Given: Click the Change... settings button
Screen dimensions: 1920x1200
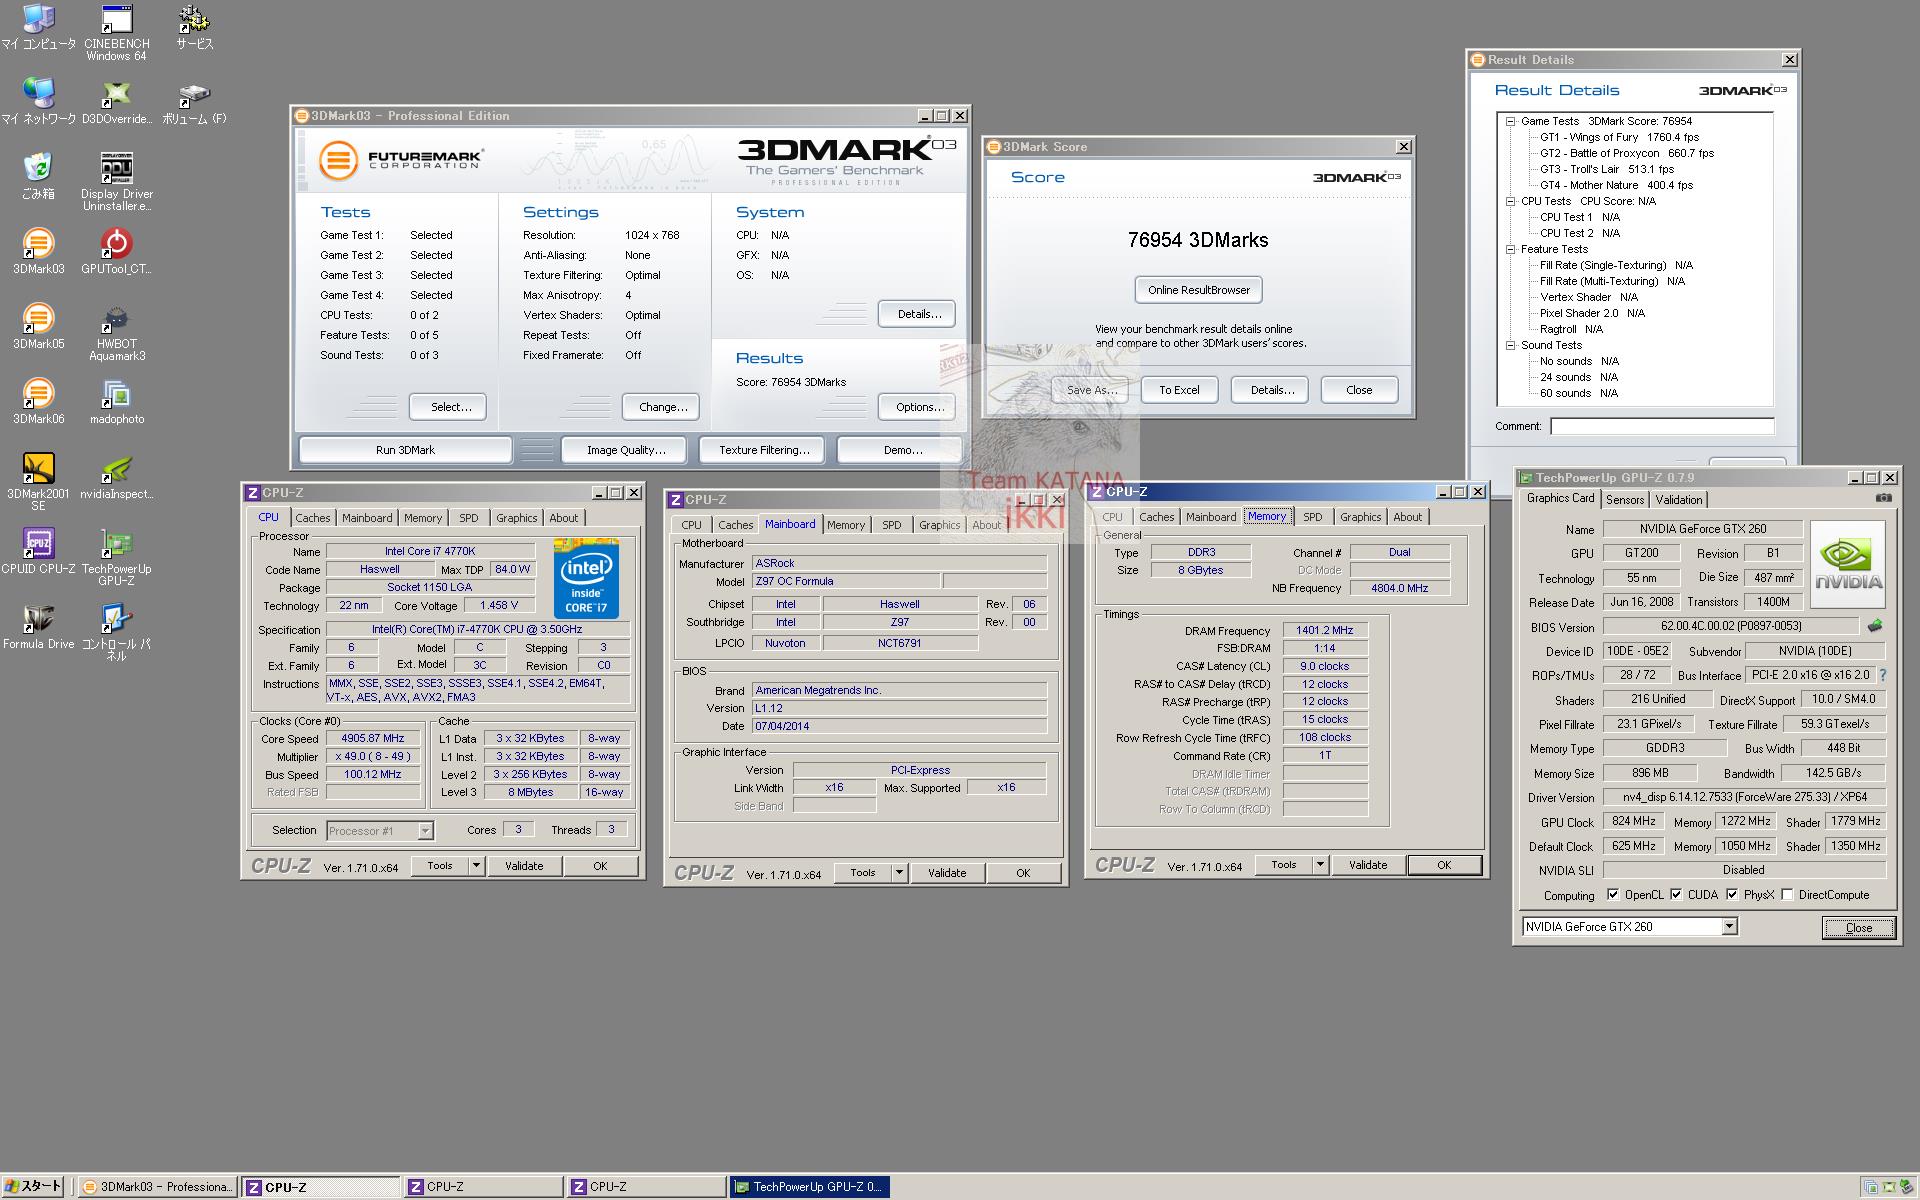Looking at the screenshot, I should 662,407.
